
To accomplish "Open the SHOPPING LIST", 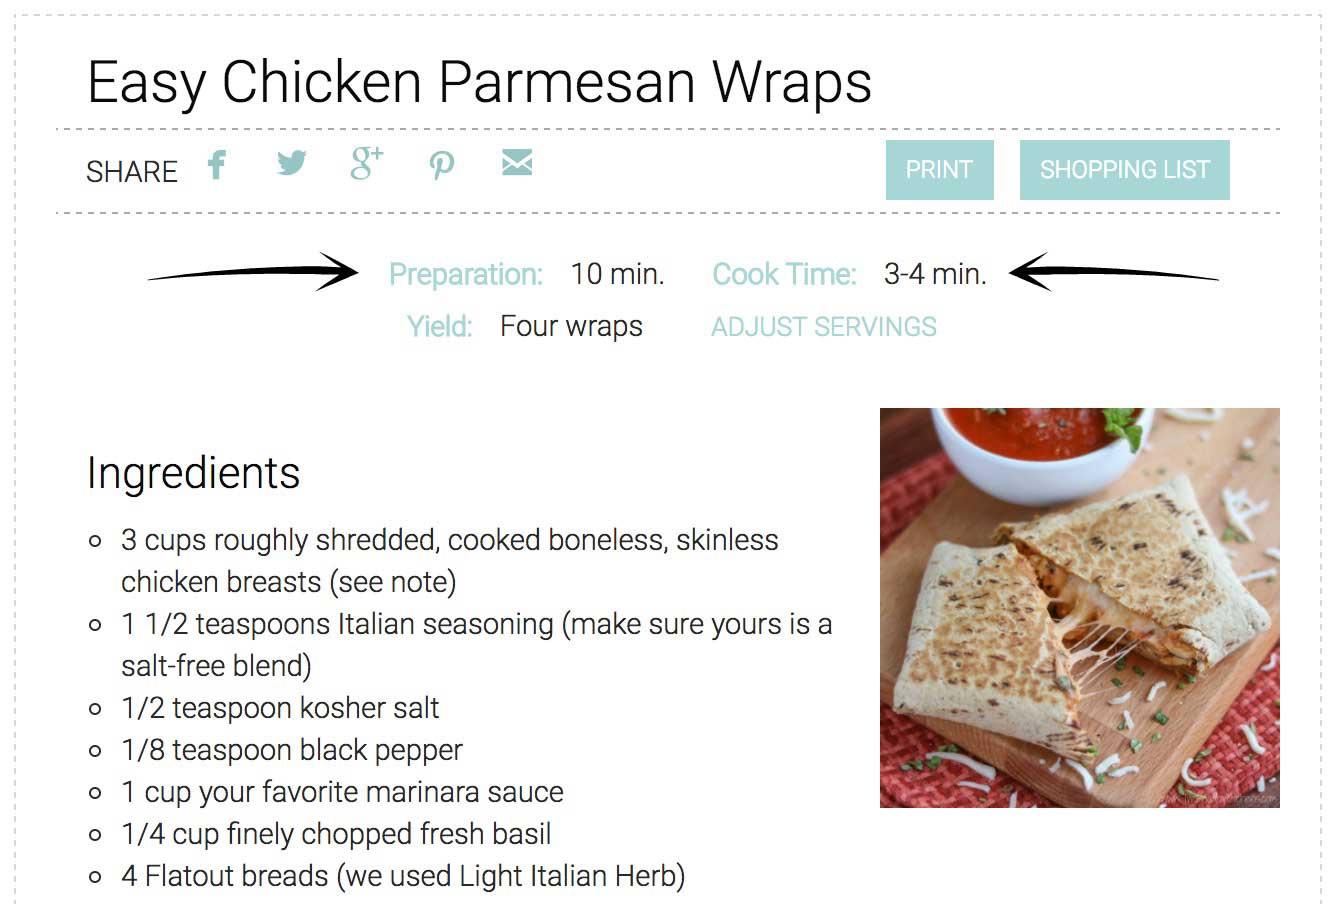I will pos(1124,170).
